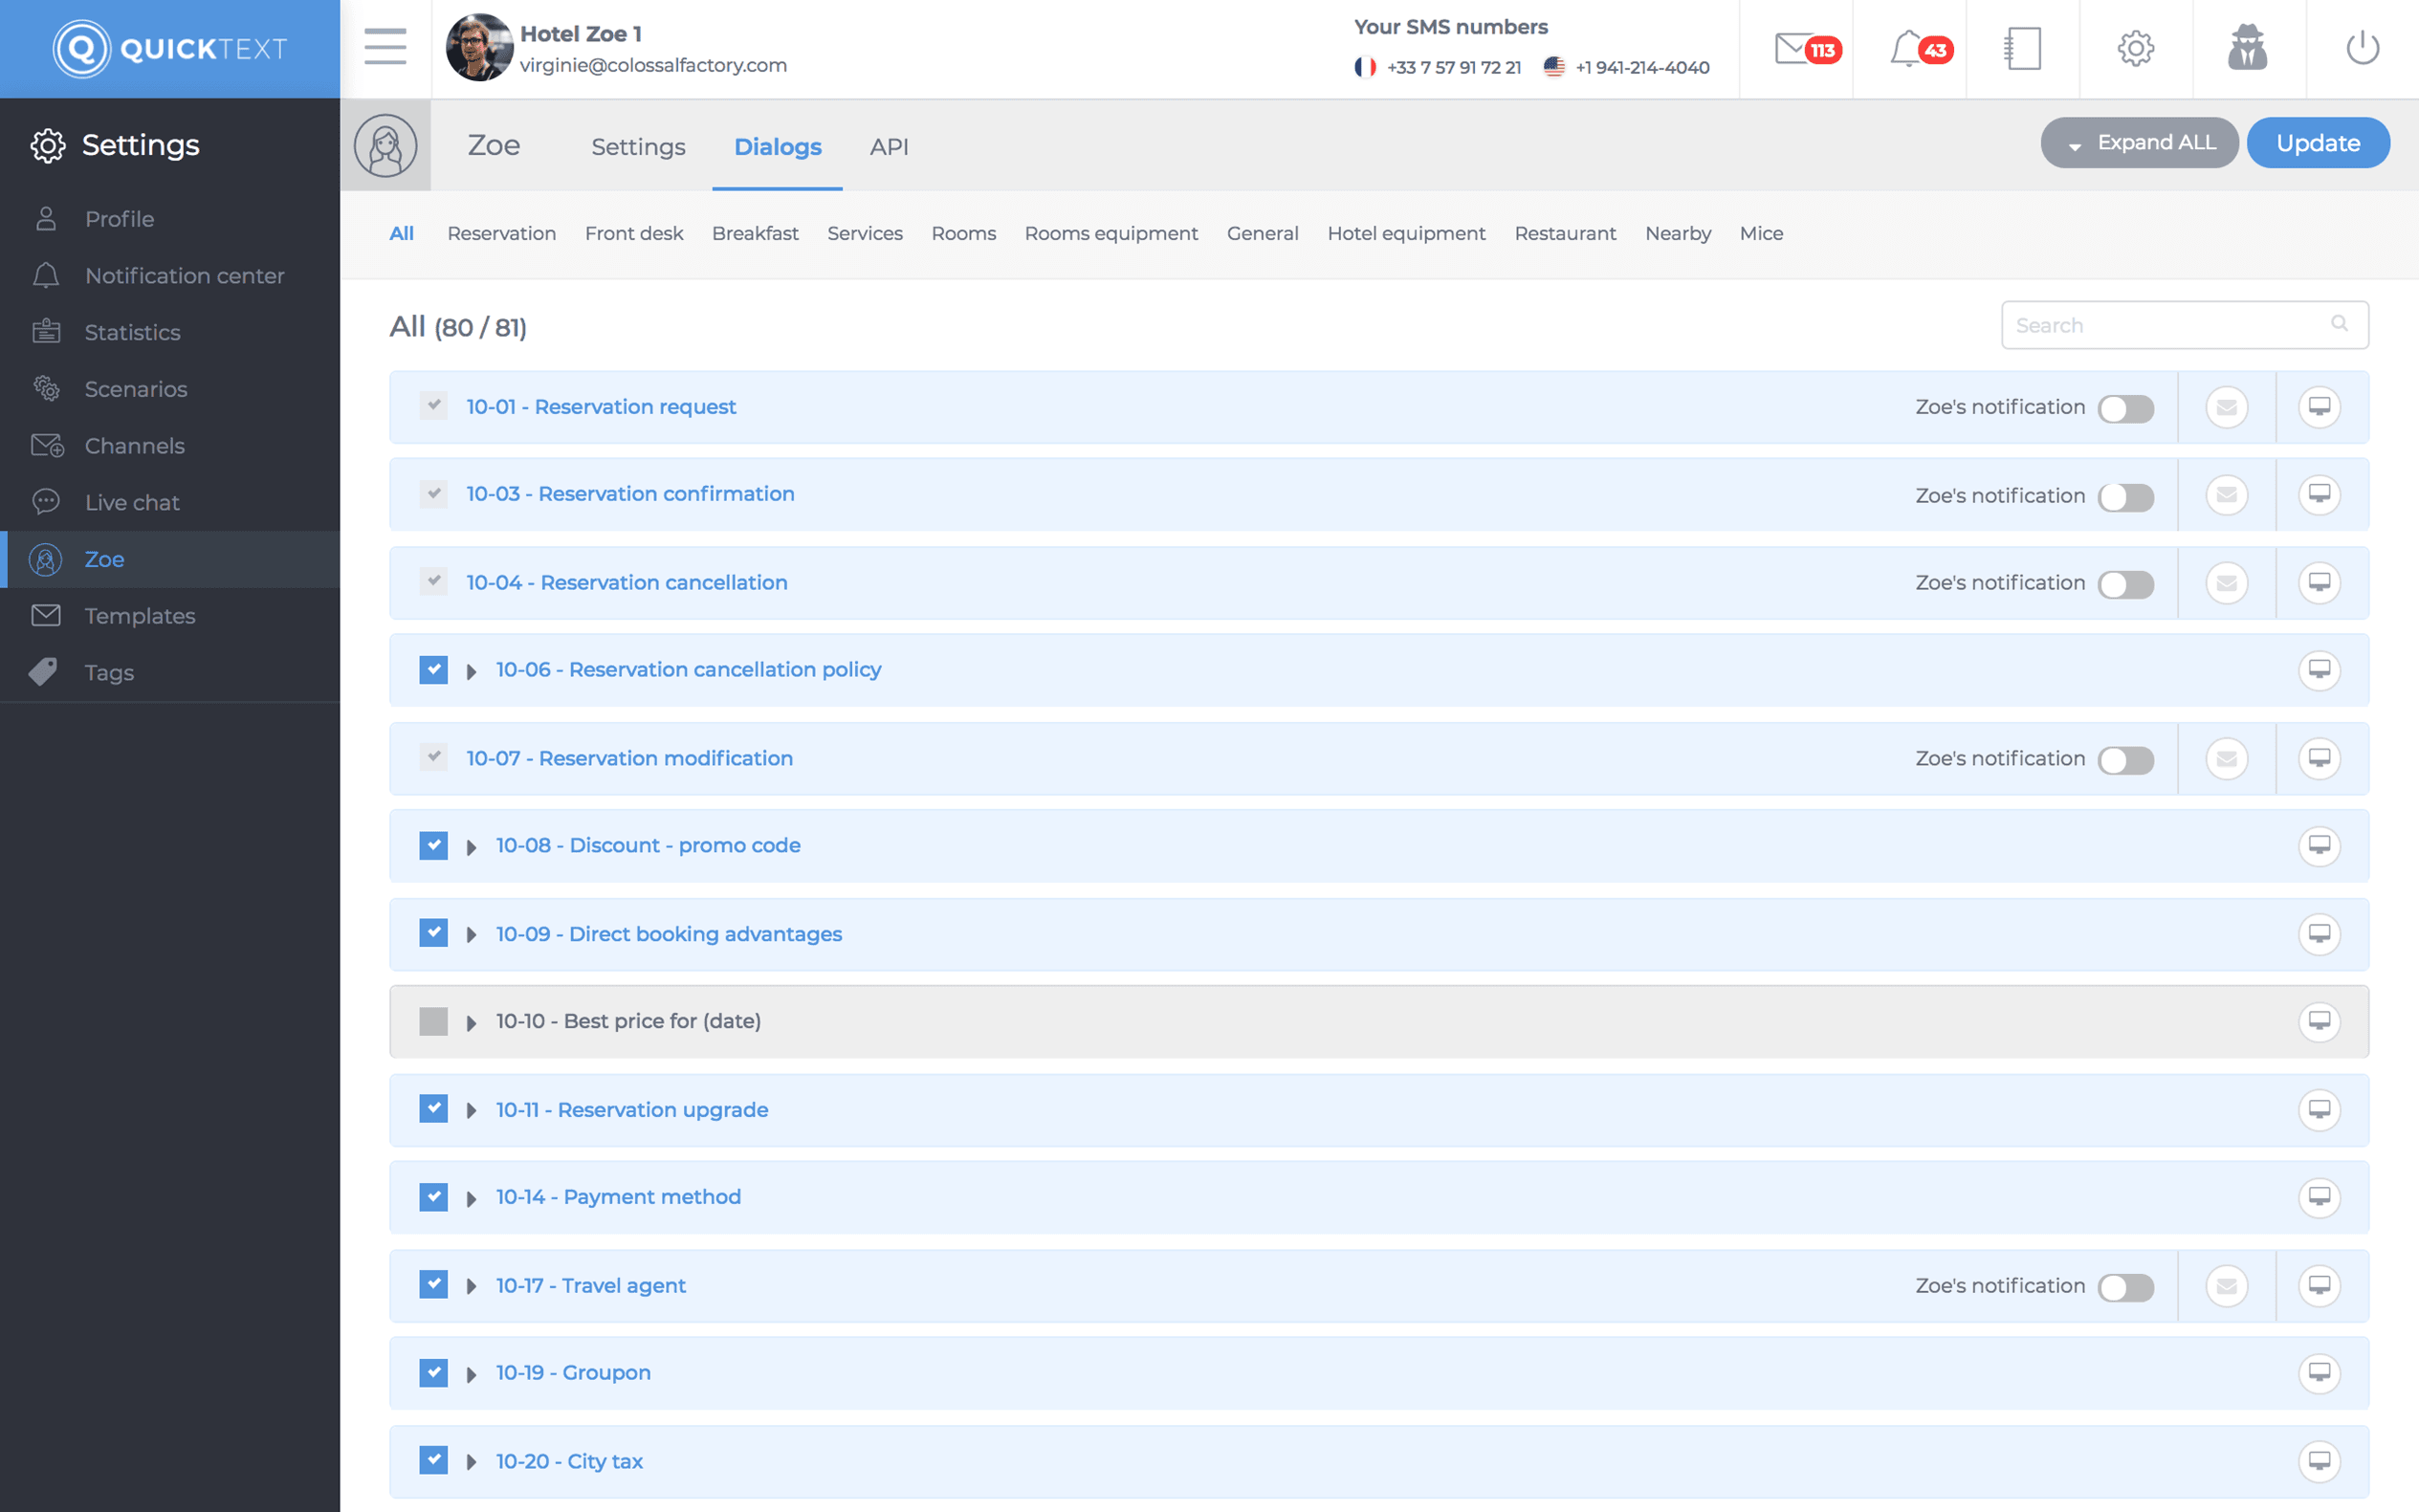Expand the 10-09 Direct booking advantages row
Image resolution: width=2419 pixels, height=1512 pixels.
coord(471,935)
